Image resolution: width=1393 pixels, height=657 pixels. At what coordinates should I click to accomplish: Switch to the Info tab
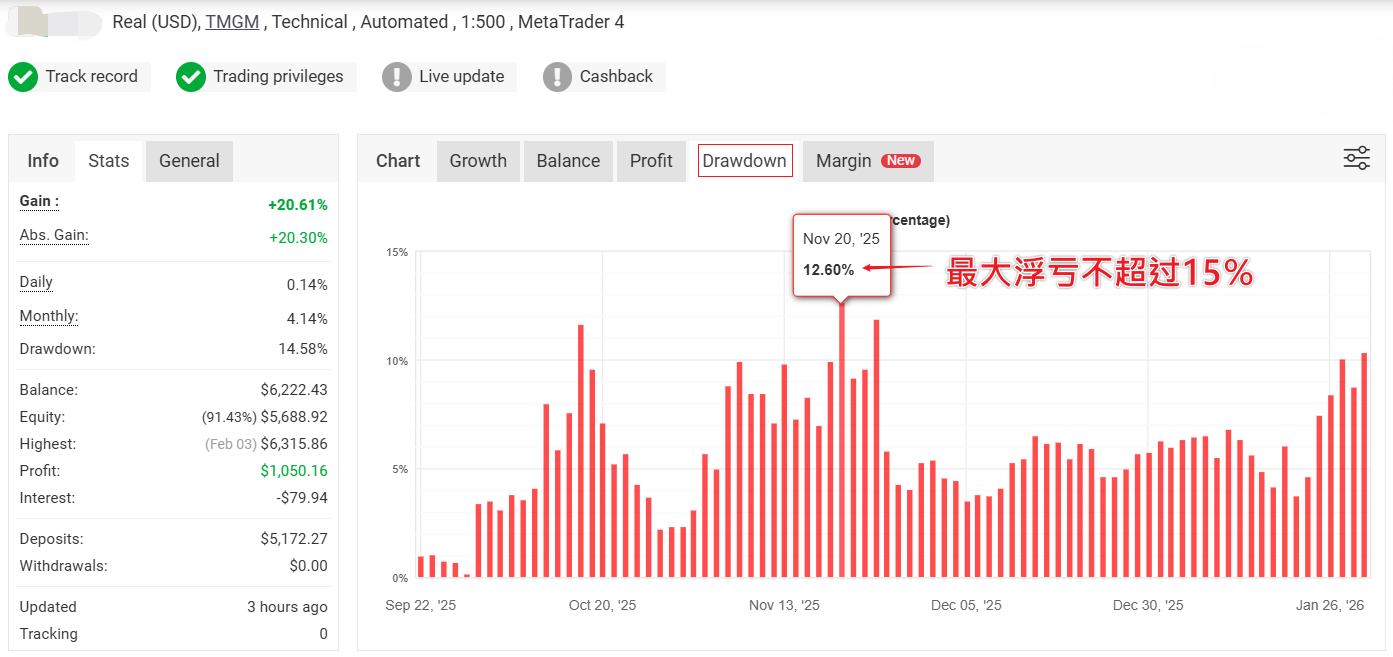click(43, 160)
